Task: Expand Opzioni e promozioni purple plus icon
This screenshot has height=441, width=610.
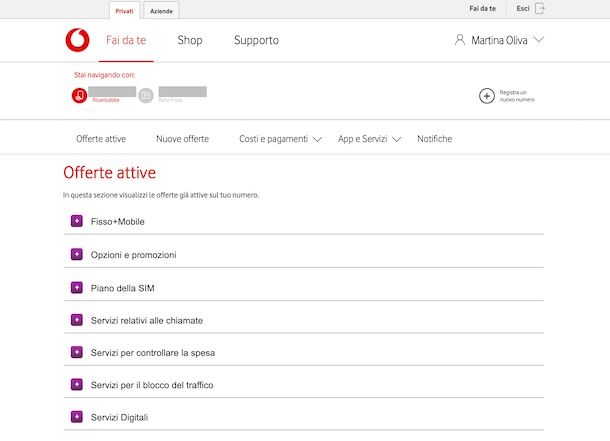Action: (x=77, y=254)
